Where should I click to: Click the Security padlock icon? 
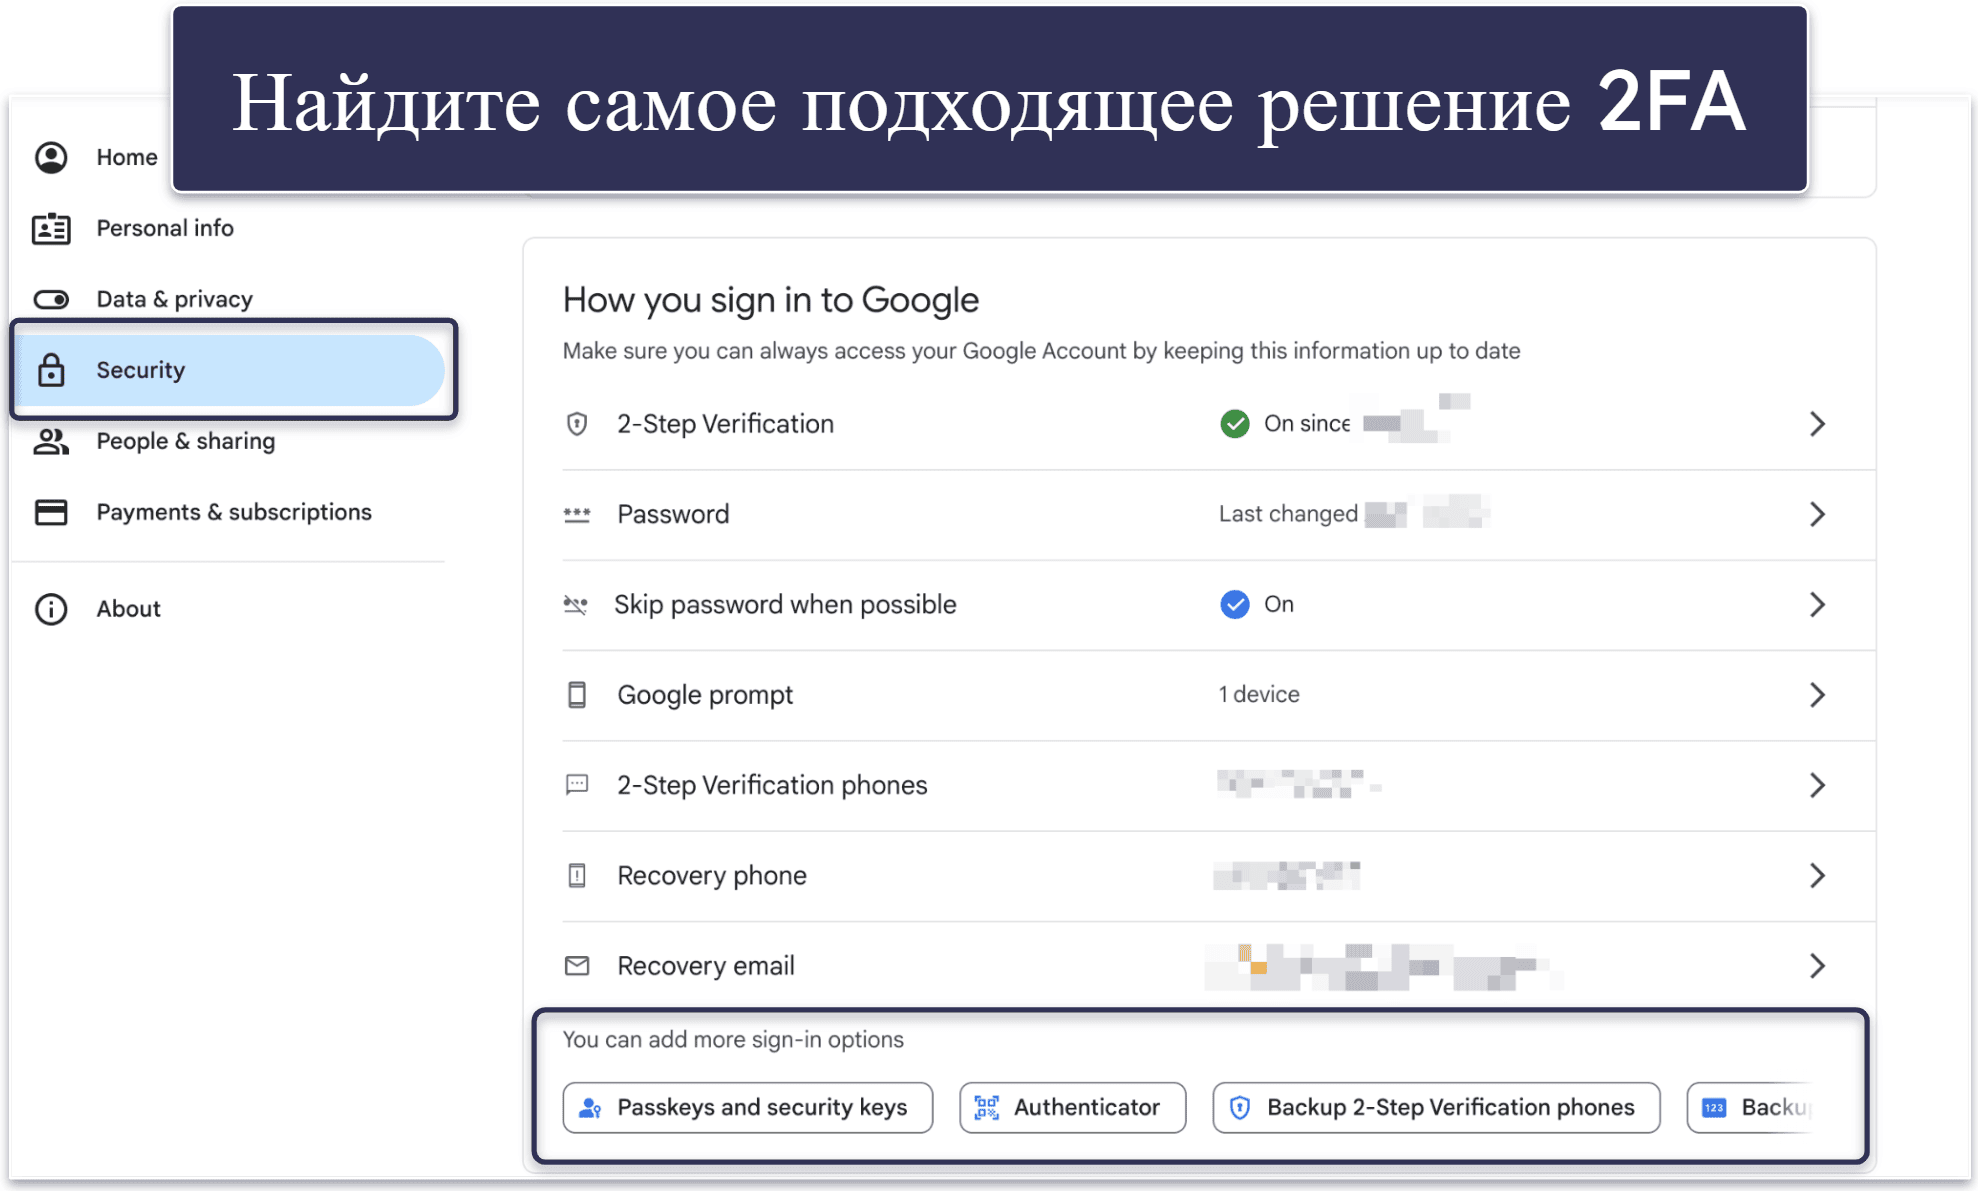click(51, 370)
